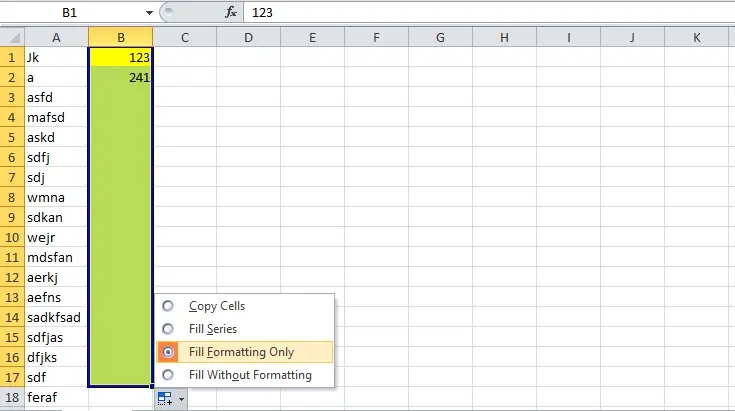Choose Fill Formatting Only radio button
Screen dimensions: 735x411
coord(168,352)
